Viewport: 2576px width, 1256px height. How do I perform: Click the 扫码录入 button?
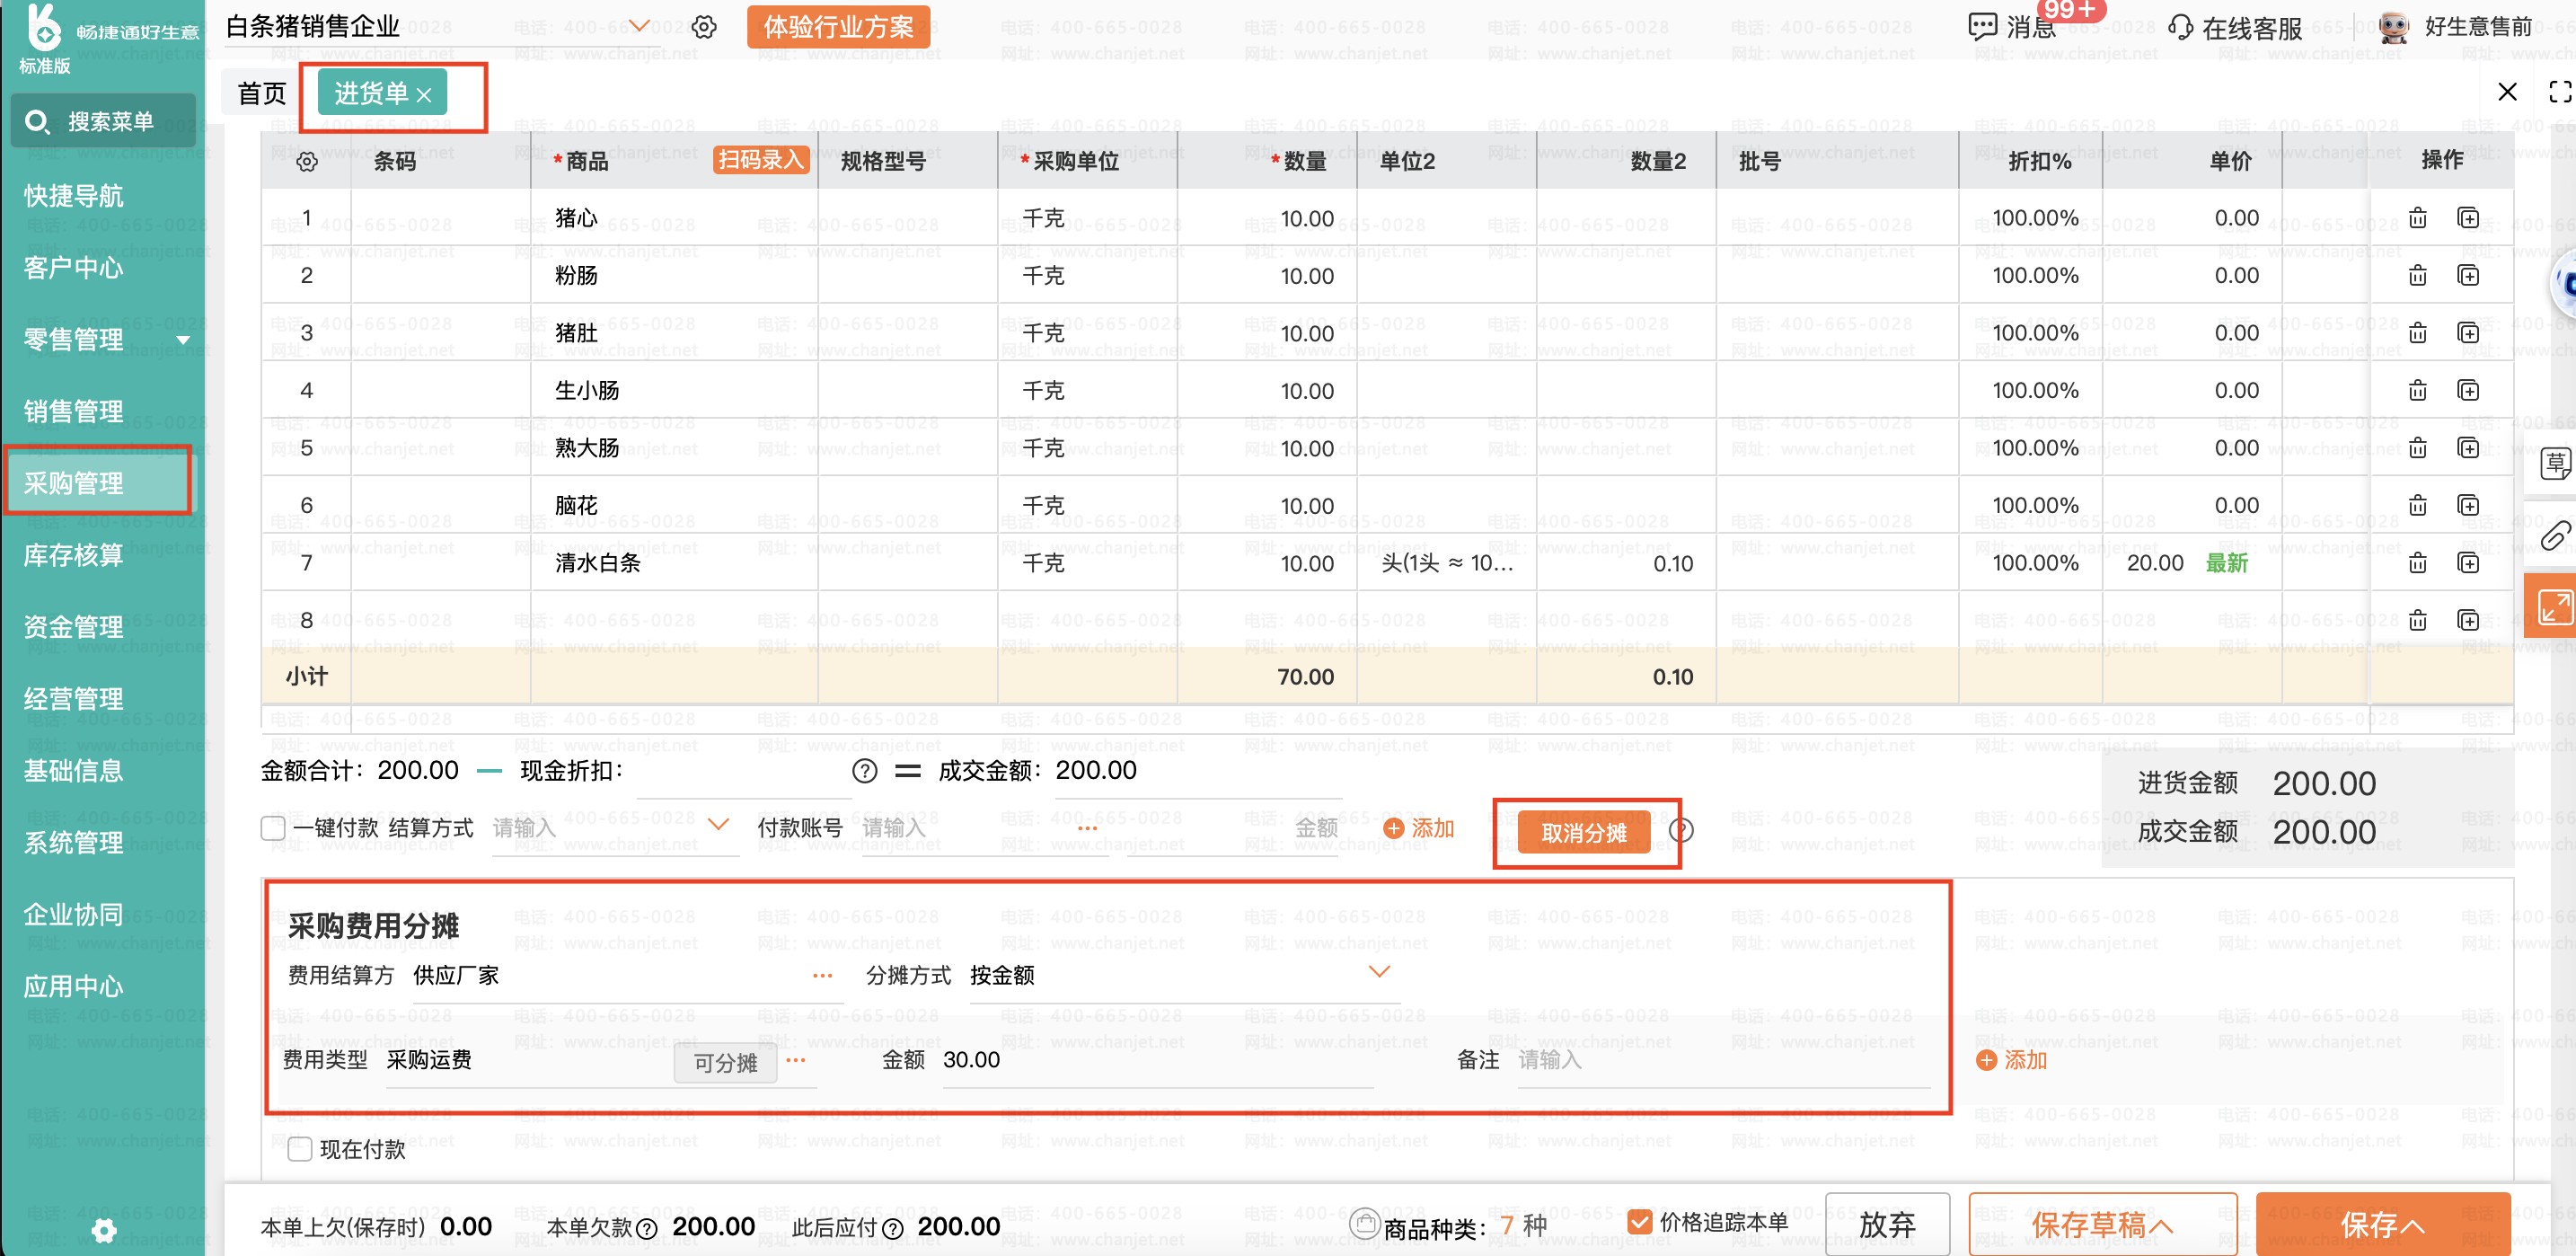(761, 160)
